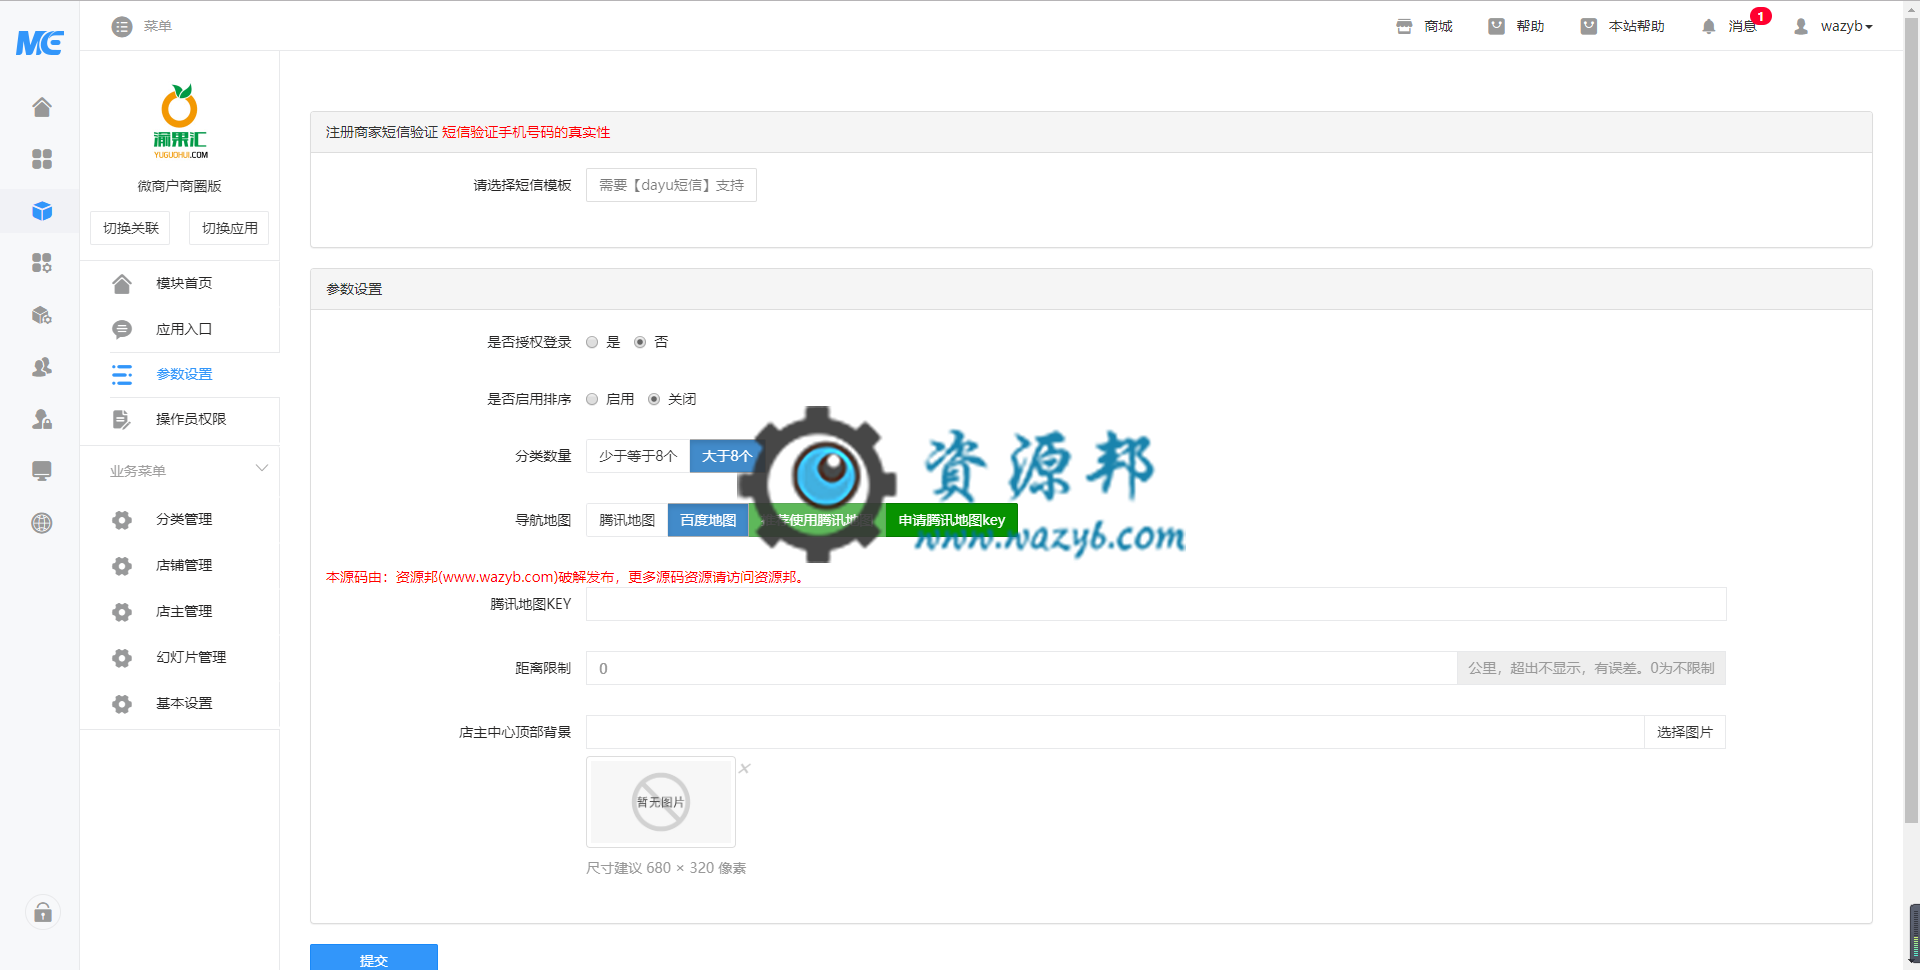Focus the 店主中心顶部背景 path field
Viewport: 1920px width, 970px height.
coord(1115,732)
